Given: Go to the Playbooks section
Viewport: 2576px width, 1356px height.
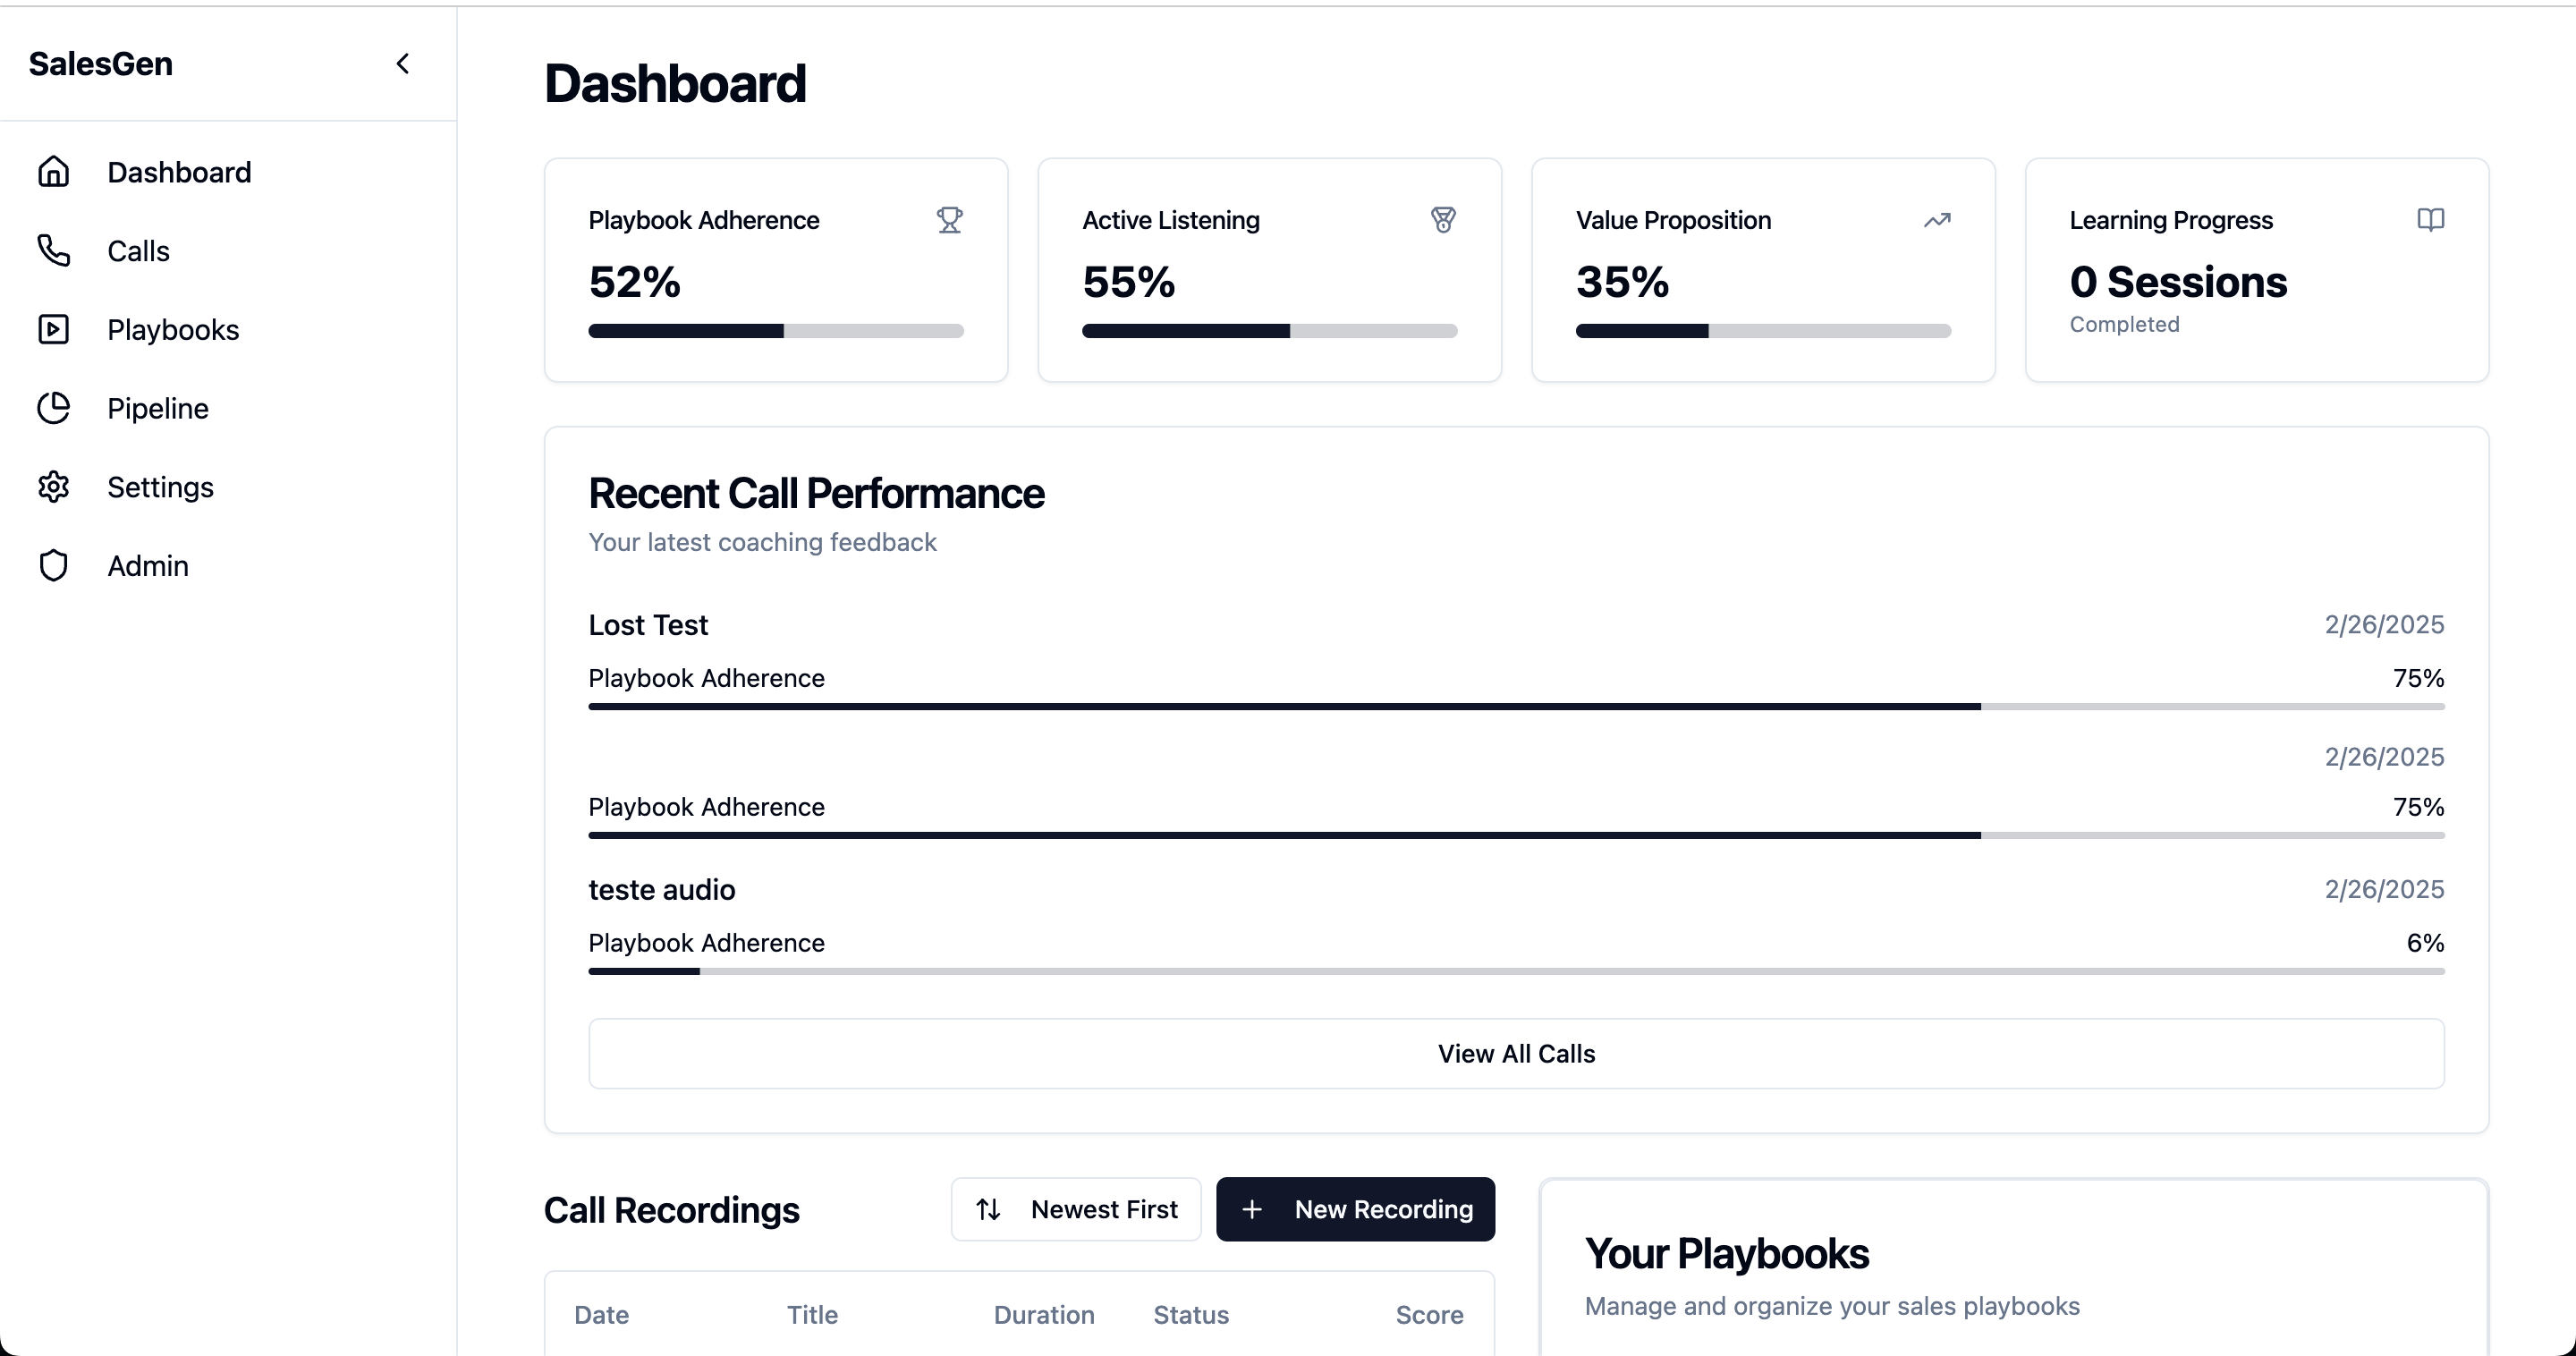Looking at the screenshot, I should click(x=173, y=330).
